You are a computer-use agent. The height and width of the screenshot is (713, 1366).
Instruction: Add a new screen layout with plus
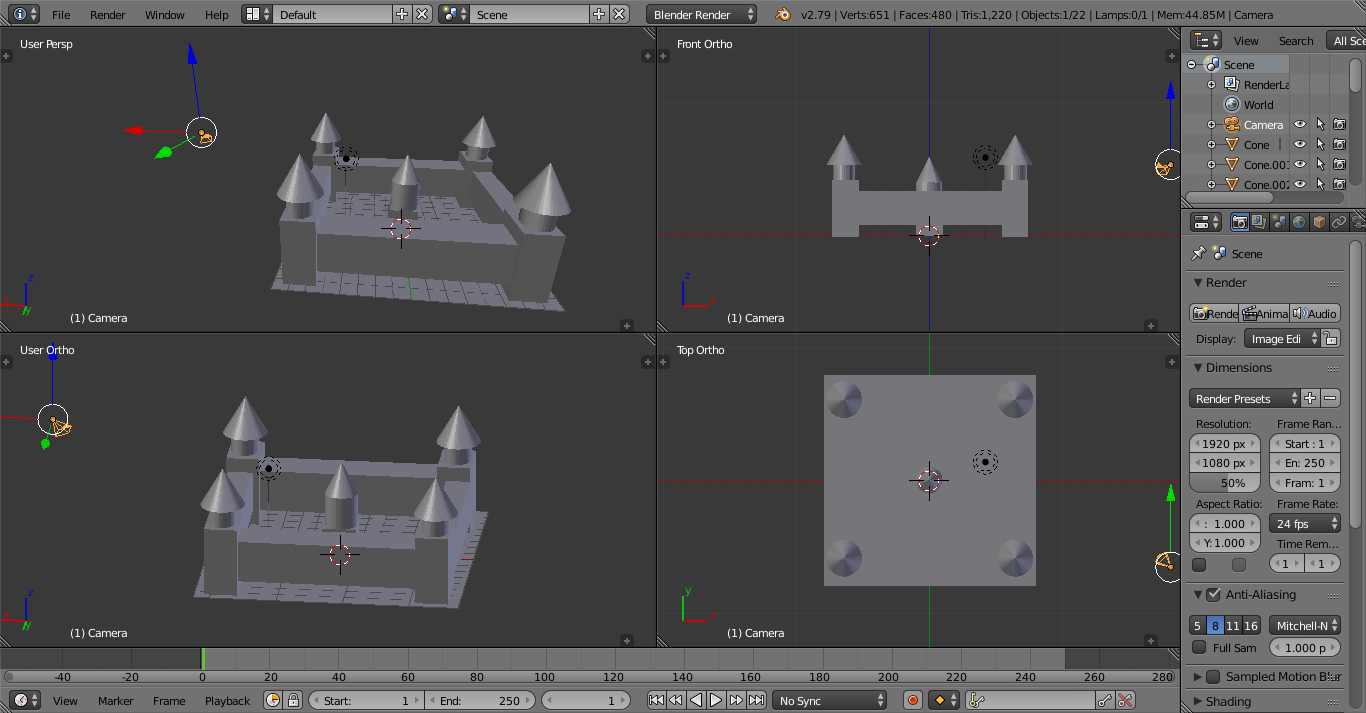tap(402, 14)
